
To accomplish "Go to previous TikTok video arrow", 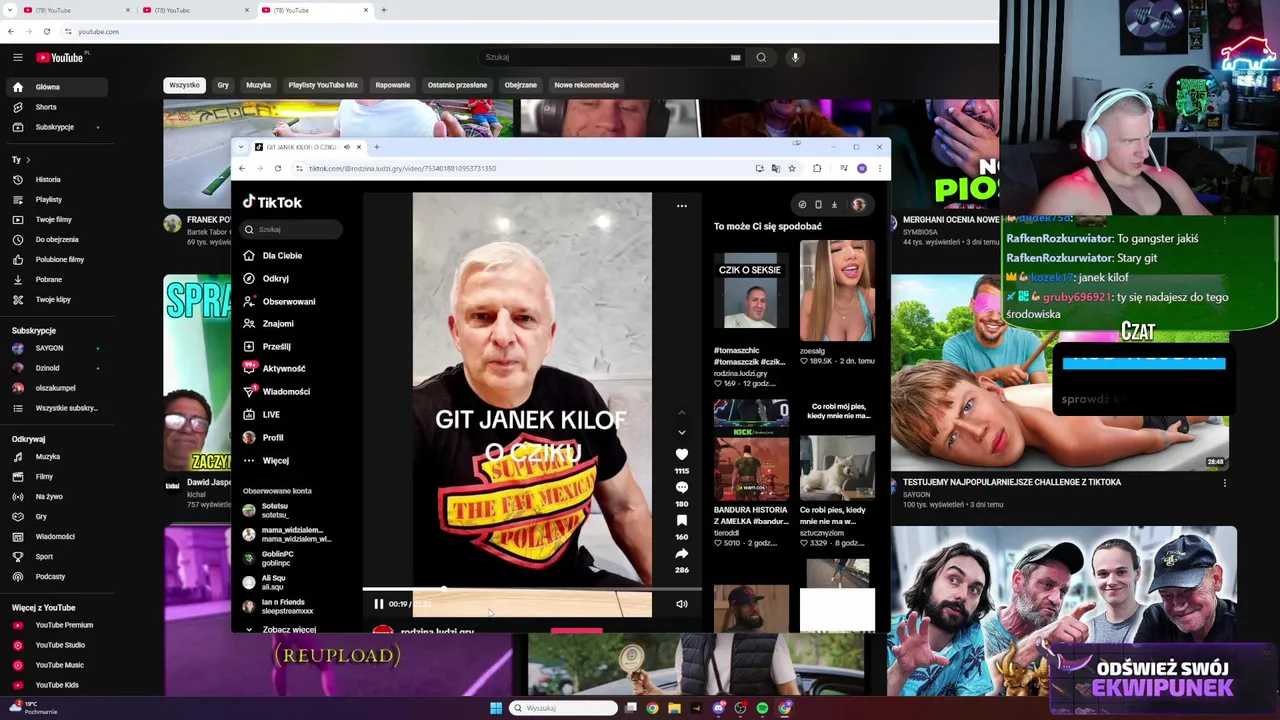I will pos(682,412).
